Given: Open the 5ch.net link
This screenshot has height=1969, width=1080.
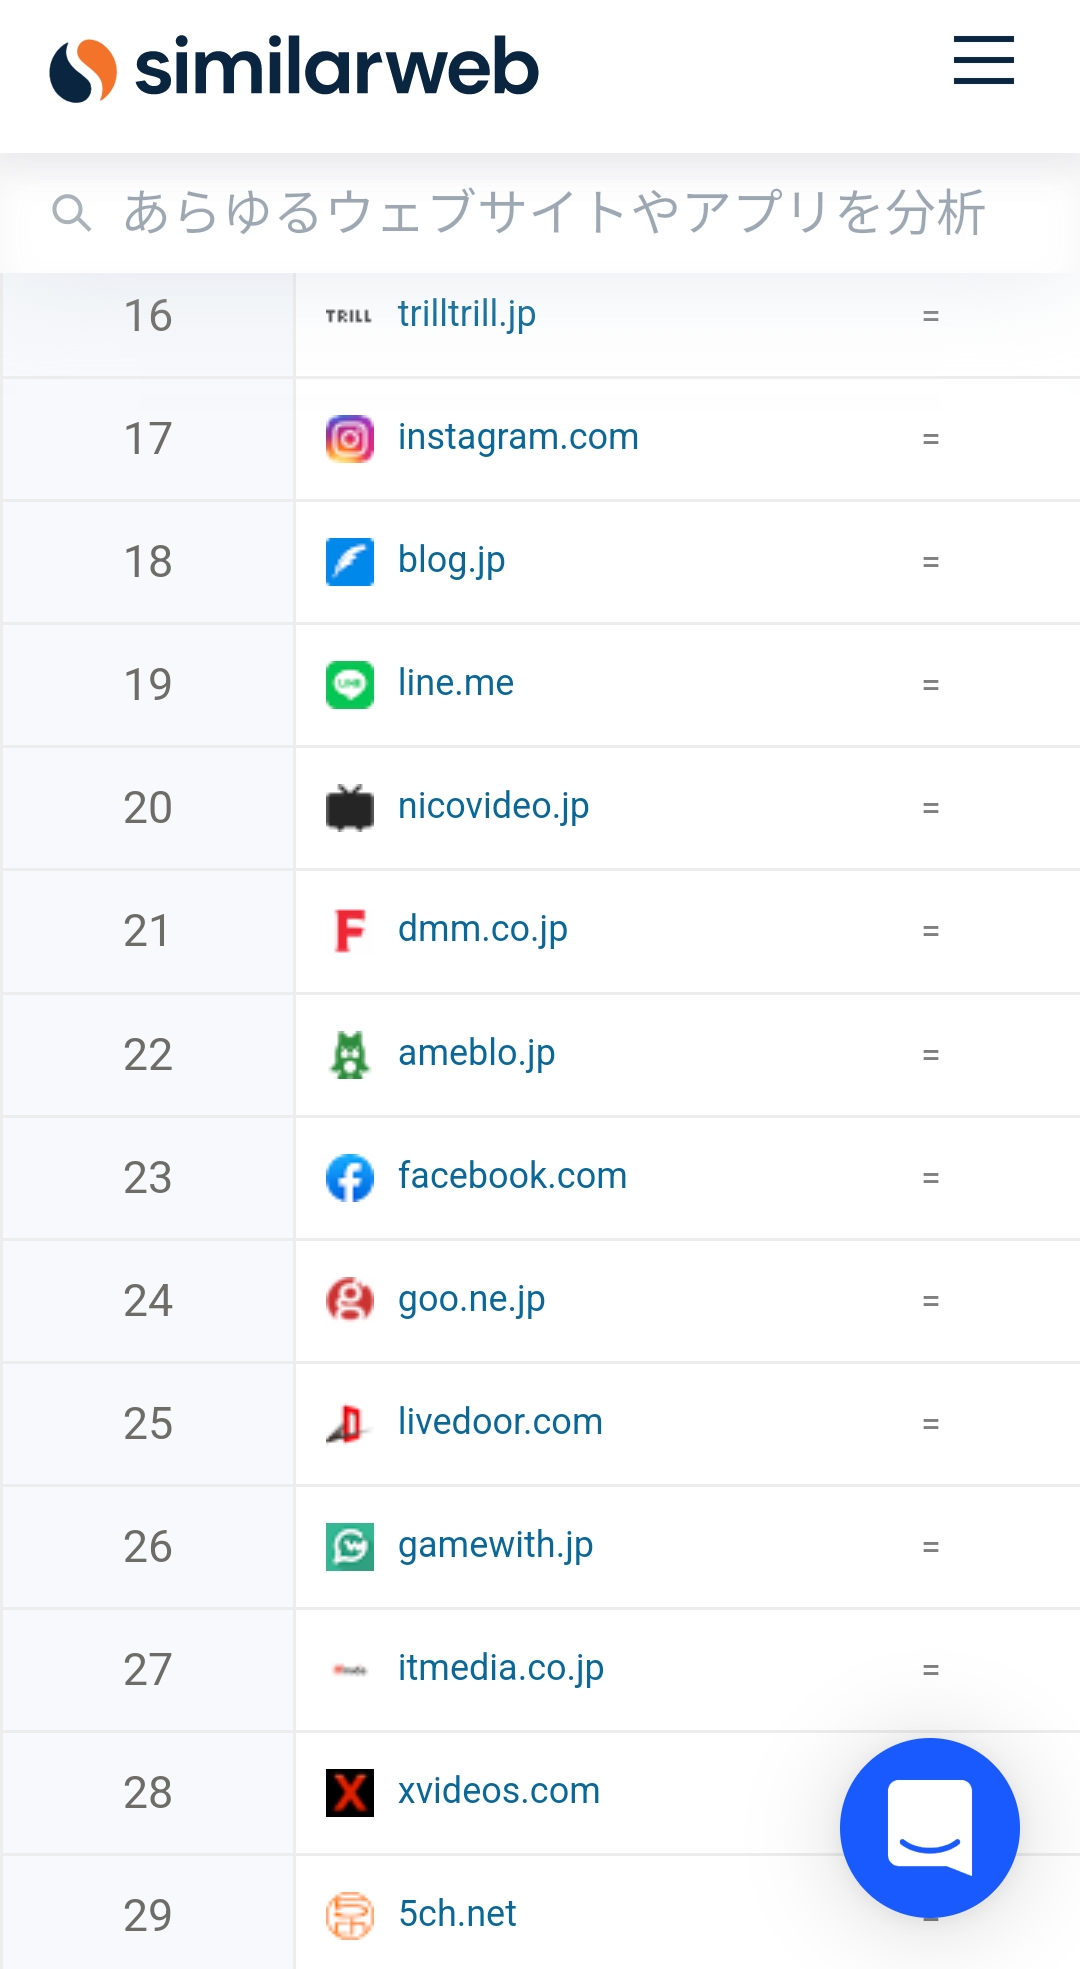Looking at the screenshot, I should (x=457, y=1914).
